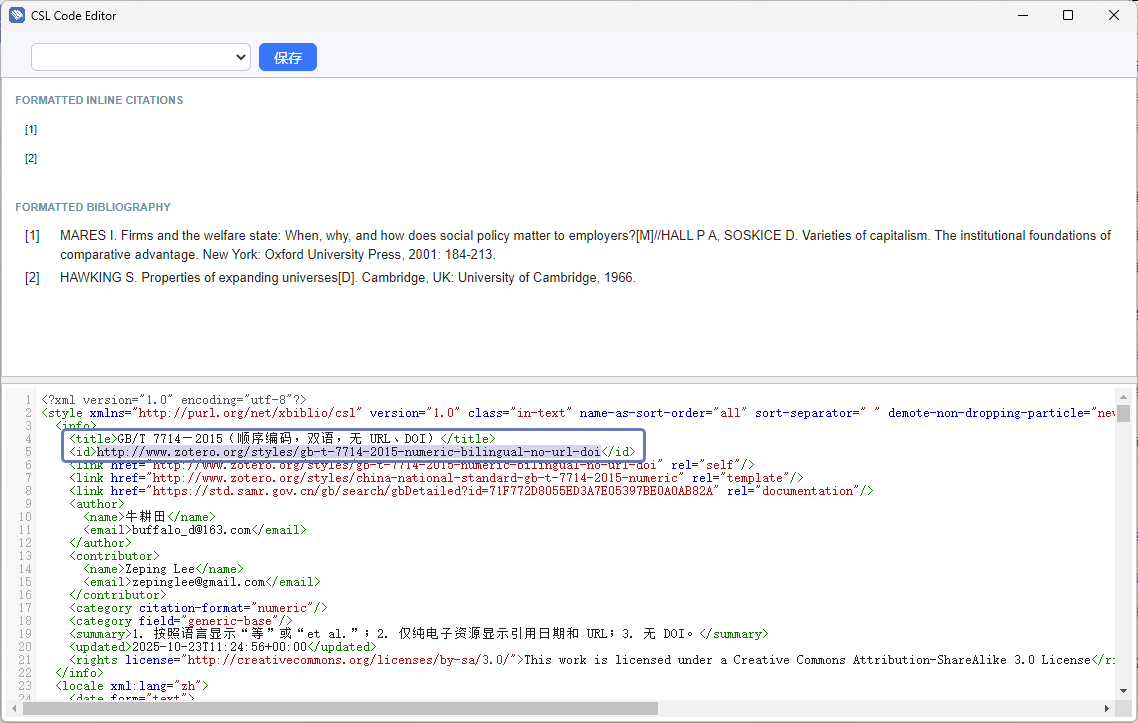Image resolution: width=1138 pixels, height=723 pixels.
Task: Click the horizontal scrollbar left arrow
Action: coord(14,708)
